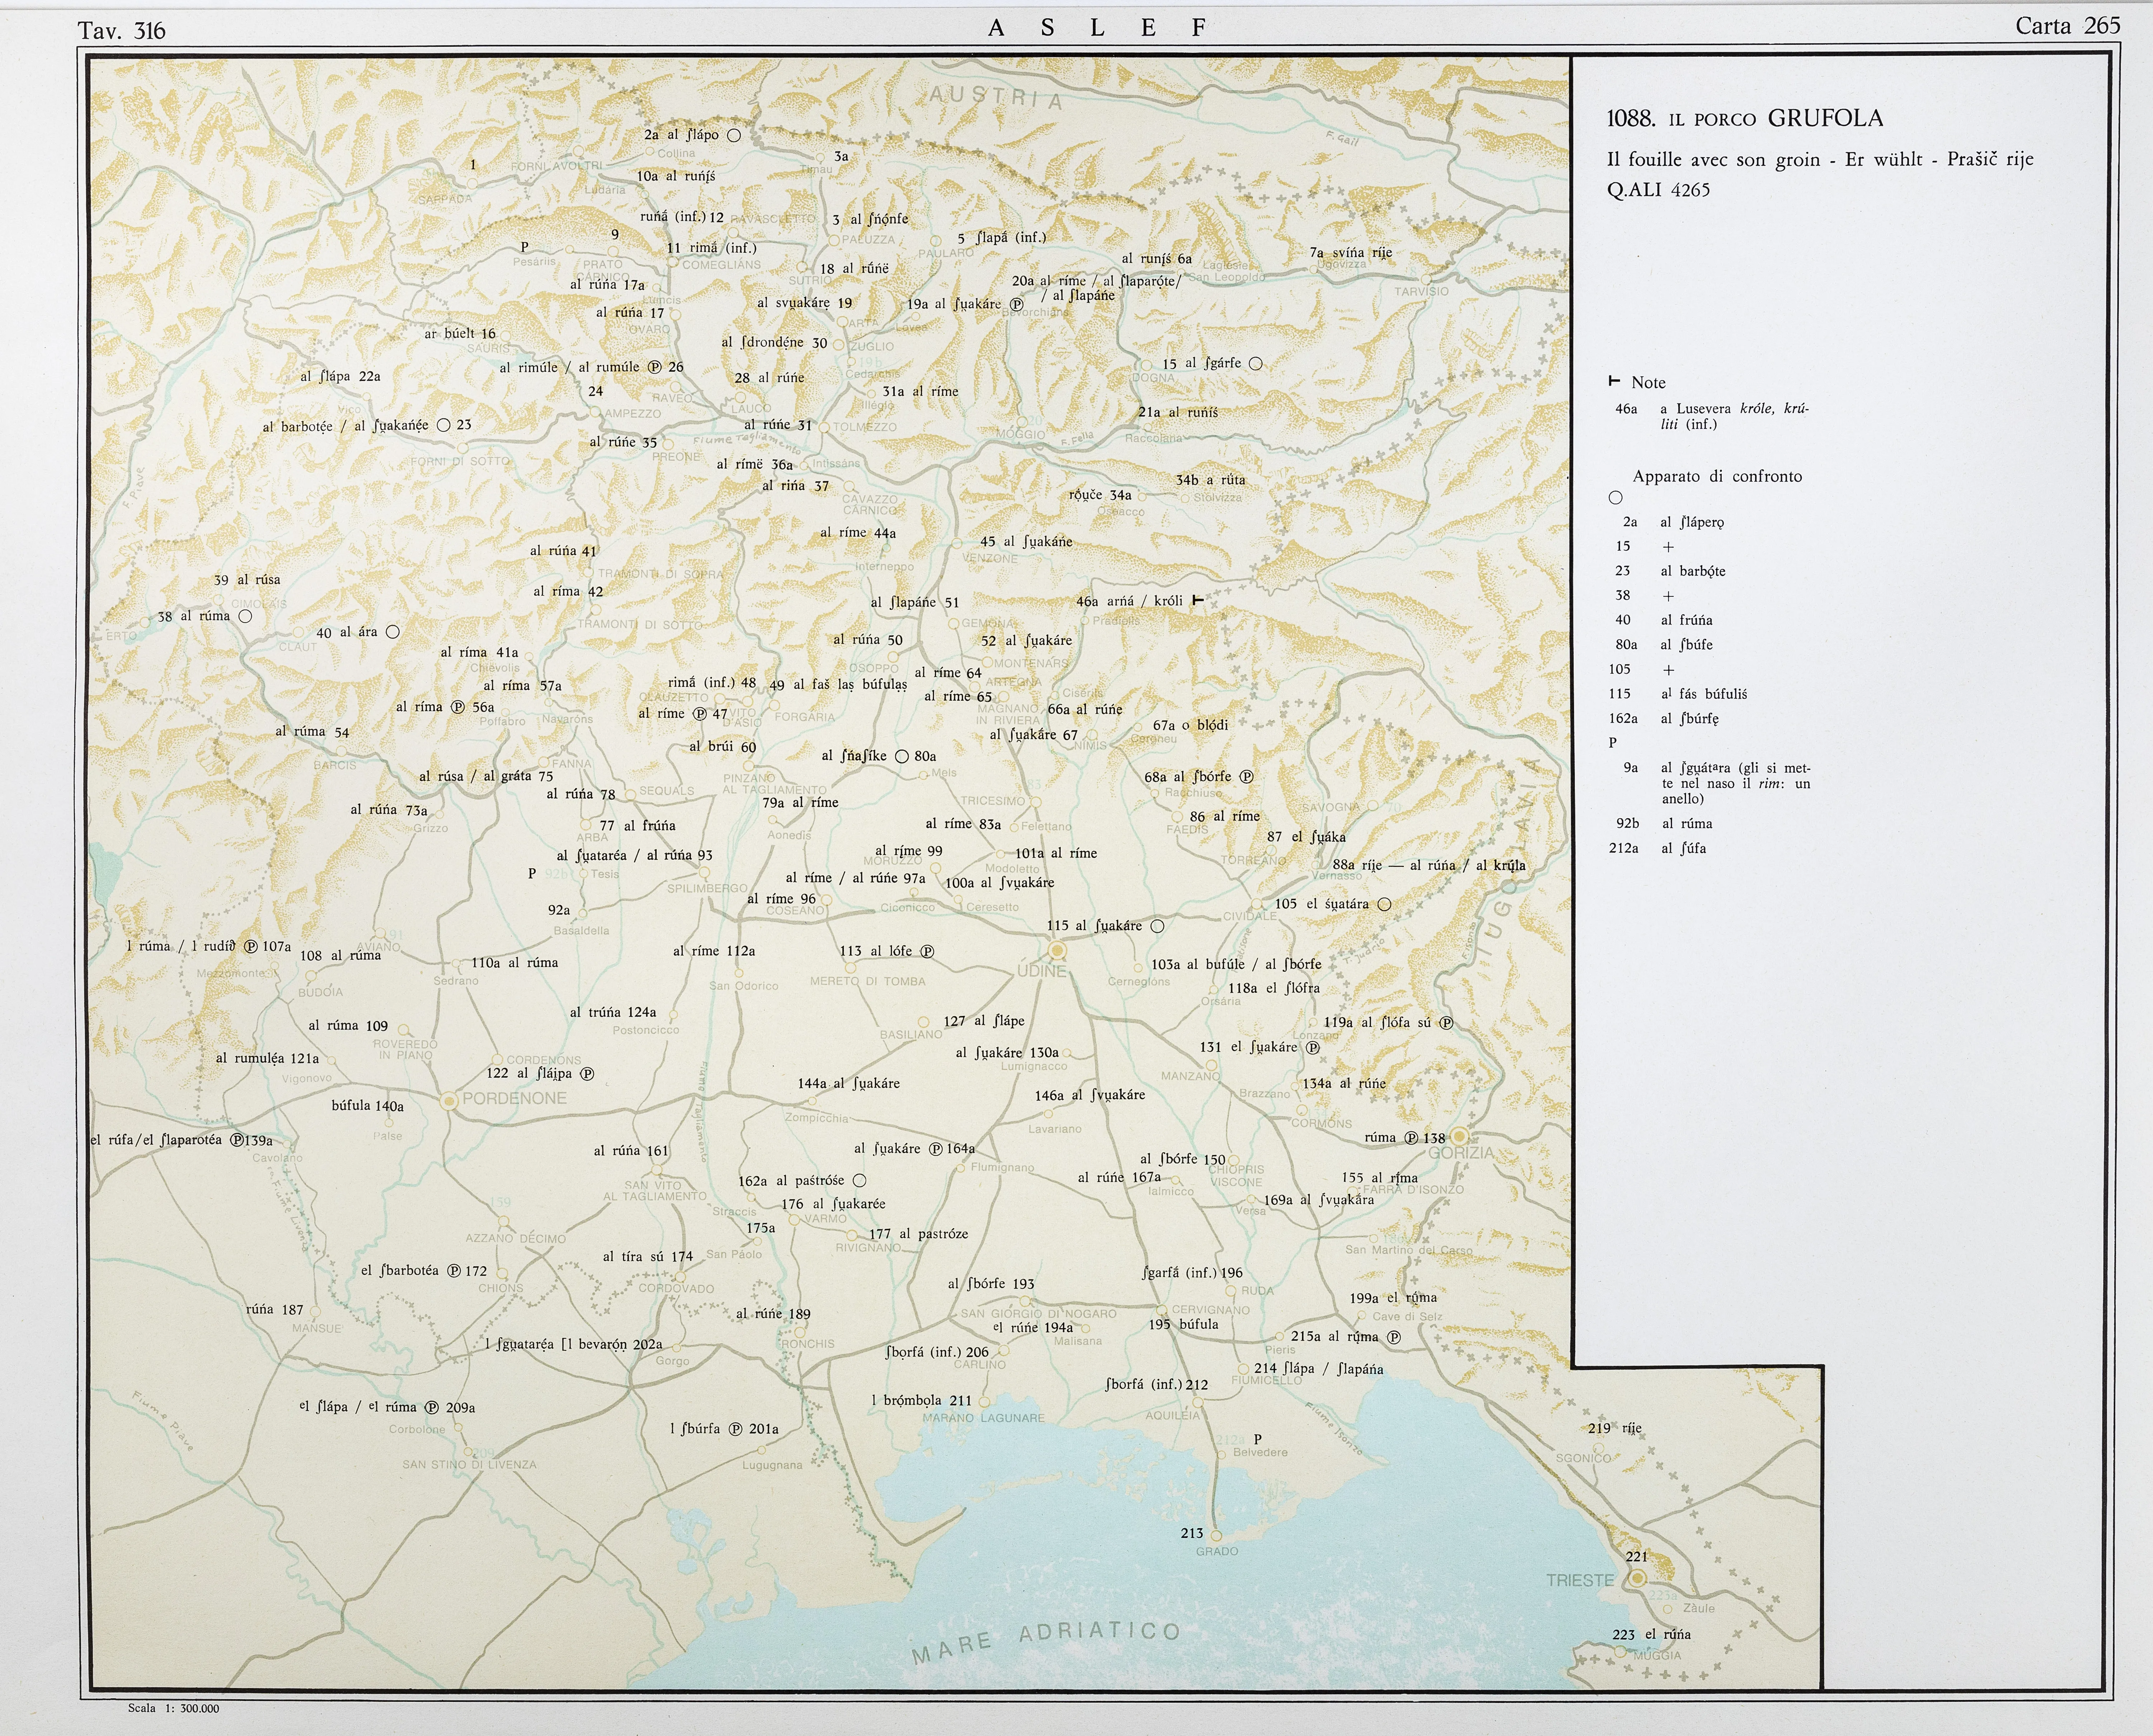Click the circled P beside 113 al lófe
The image size is (2153, 1736).
tap(927, 952)
